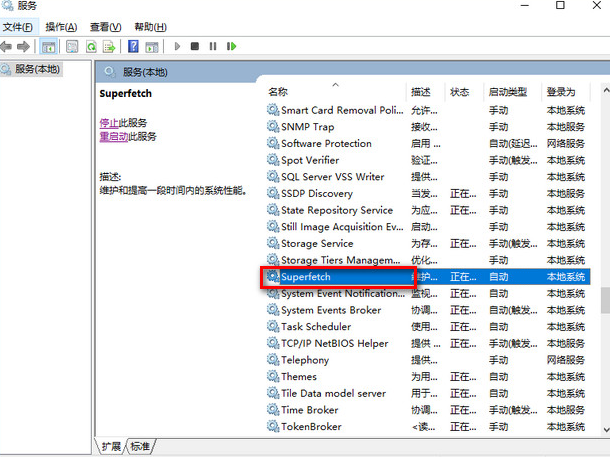Sort by the 启动类型 column header

click(x=506, y=92)
